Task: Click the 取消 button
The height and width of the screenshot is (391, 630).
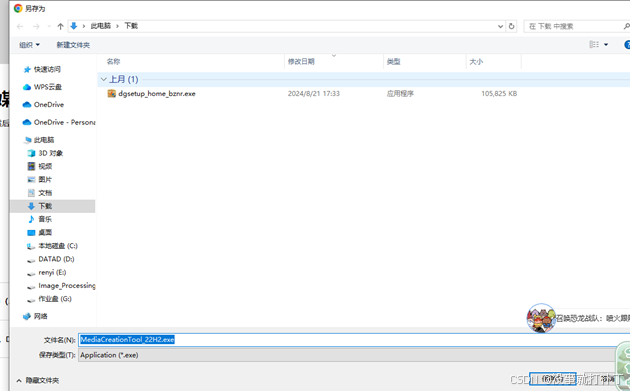Action: pos(607,379)
